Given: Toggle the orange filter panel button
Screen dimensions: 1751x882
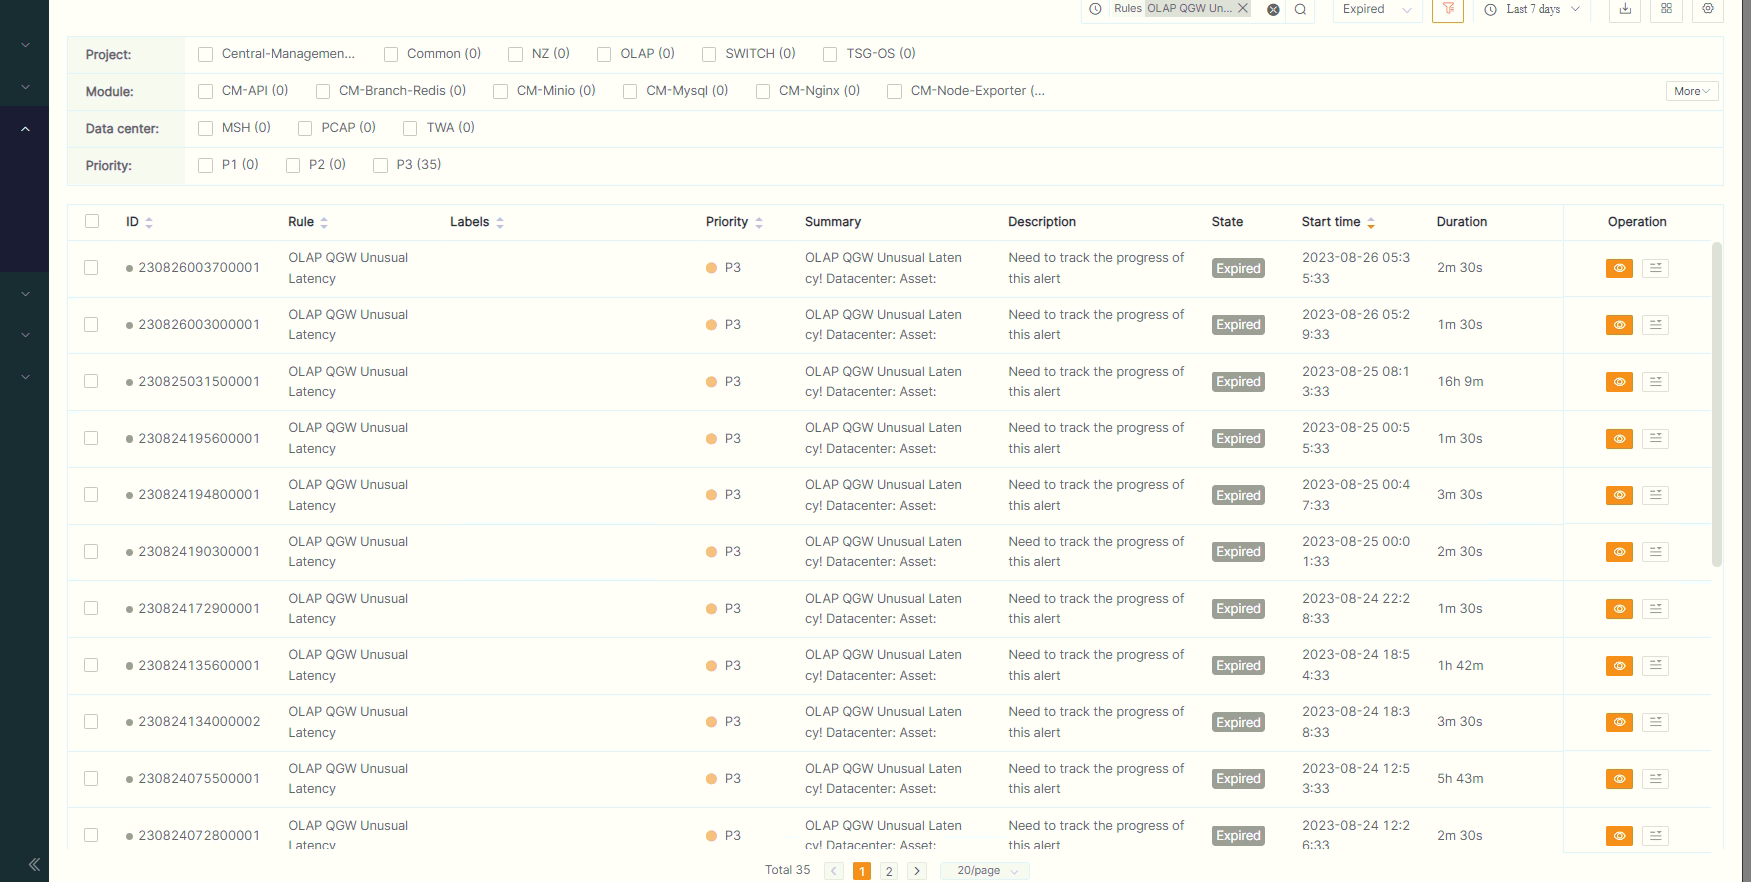Looking at the screenshot, I should (1447, 10).
